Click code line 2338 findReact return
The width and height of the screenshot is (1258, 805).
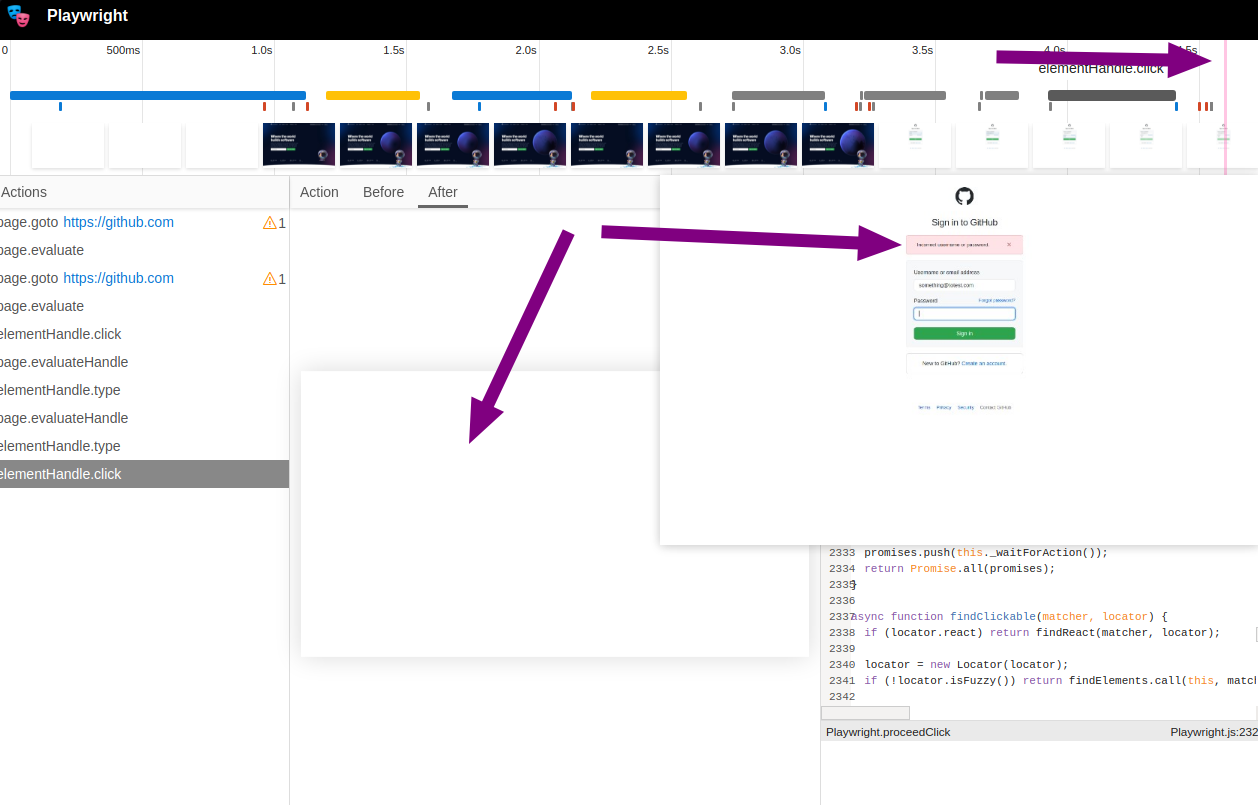1043,632
